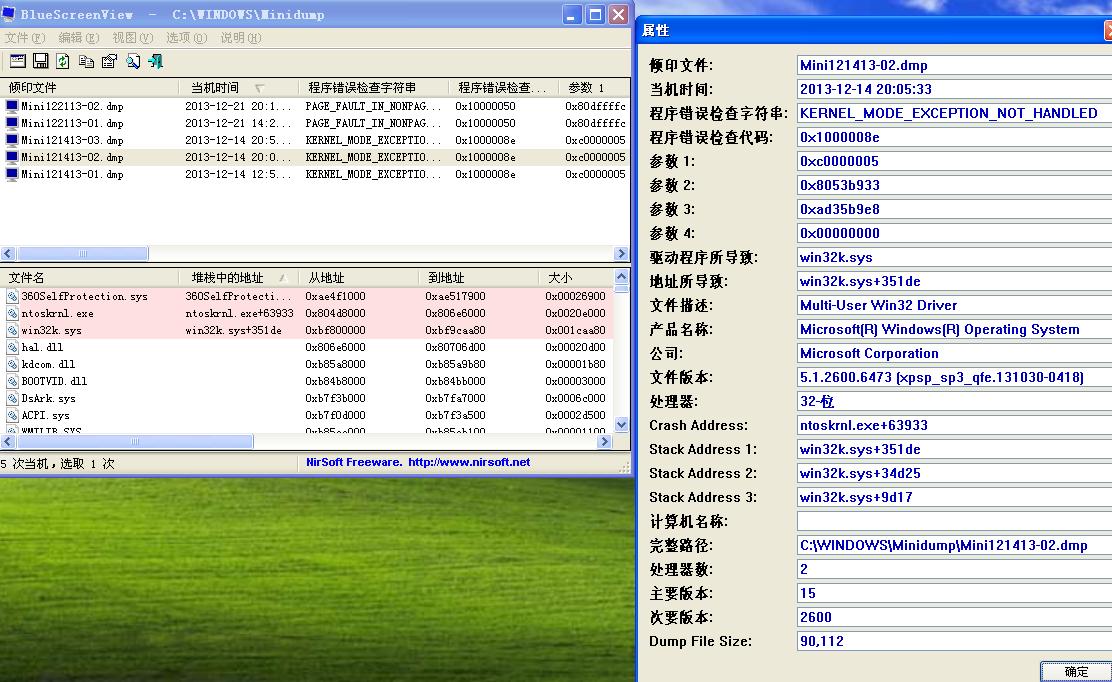Click the dump icon beside Mini122113-02.dmp
1112x682 pixels.
[x=11, y=106]
